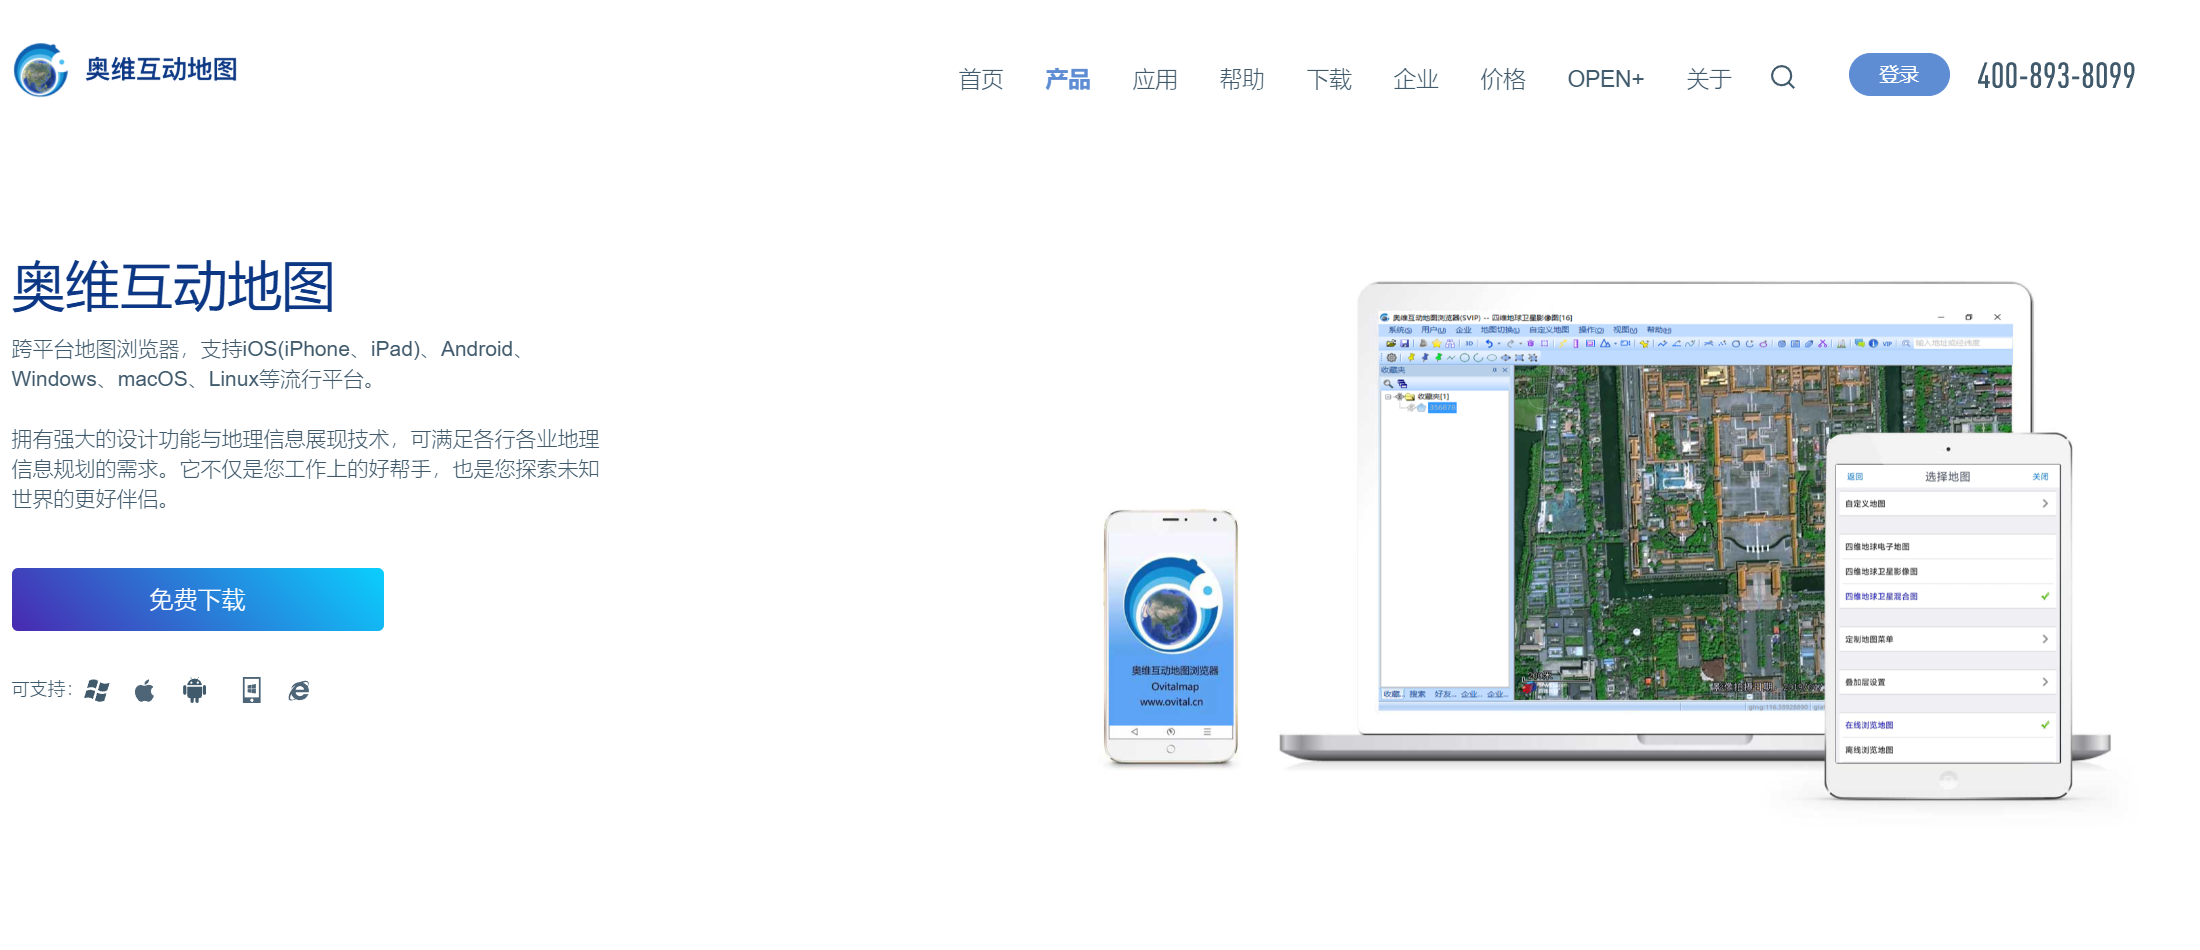Select the OPEN+ navigation item
2200x950 pixels.
[x=1605, y=79]
